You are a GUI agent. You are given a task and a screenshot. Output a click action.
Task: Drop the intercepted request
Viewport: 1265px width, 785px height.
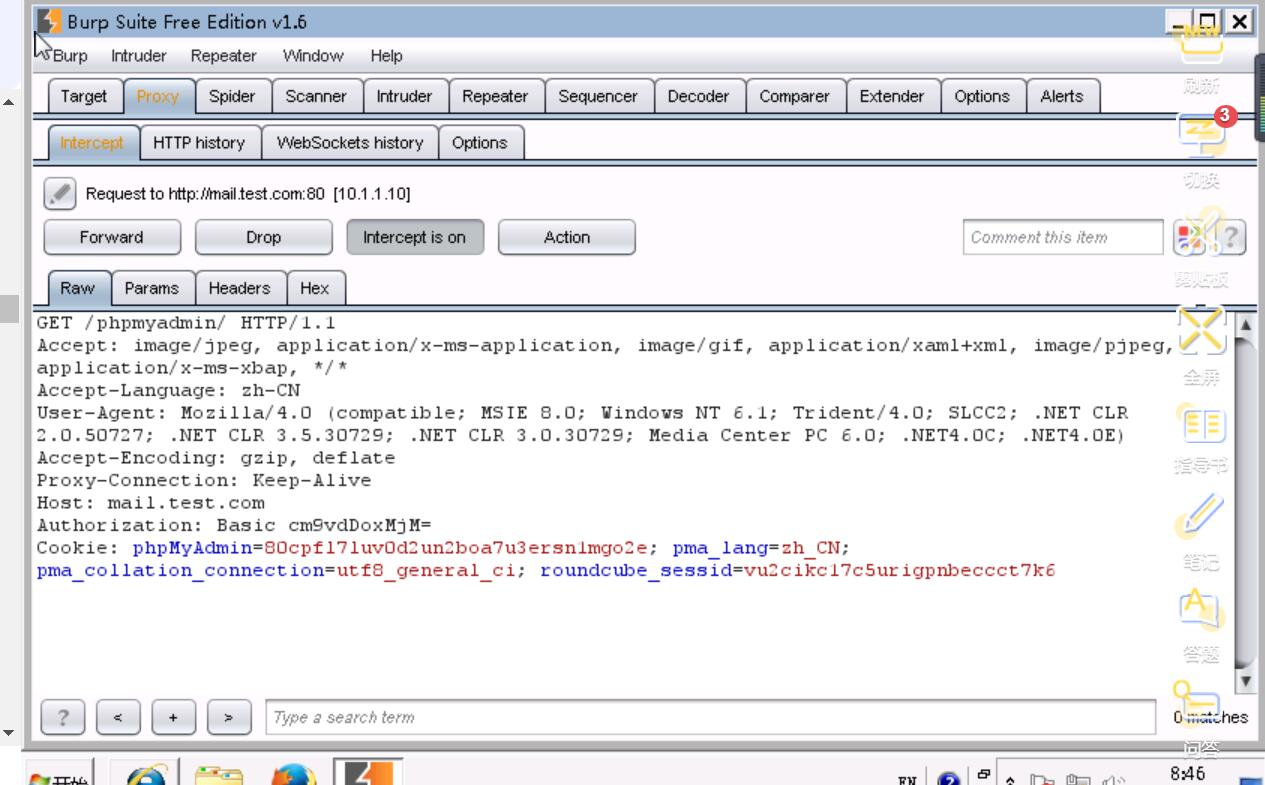[x=264, y=238]
